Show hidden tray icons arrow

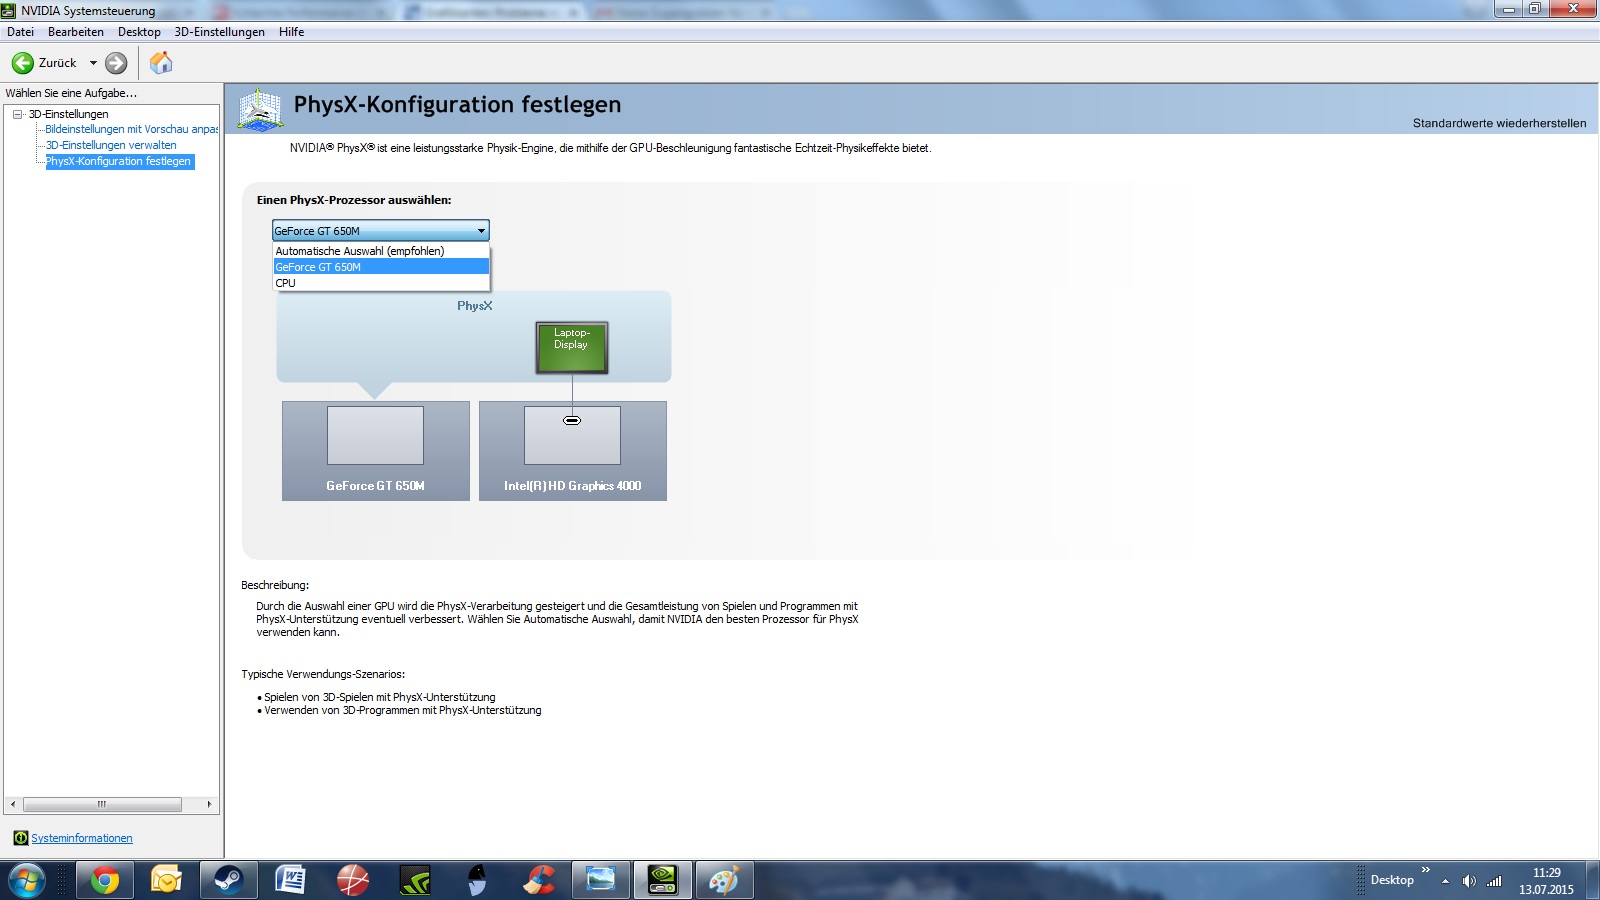pos(1445,881)
